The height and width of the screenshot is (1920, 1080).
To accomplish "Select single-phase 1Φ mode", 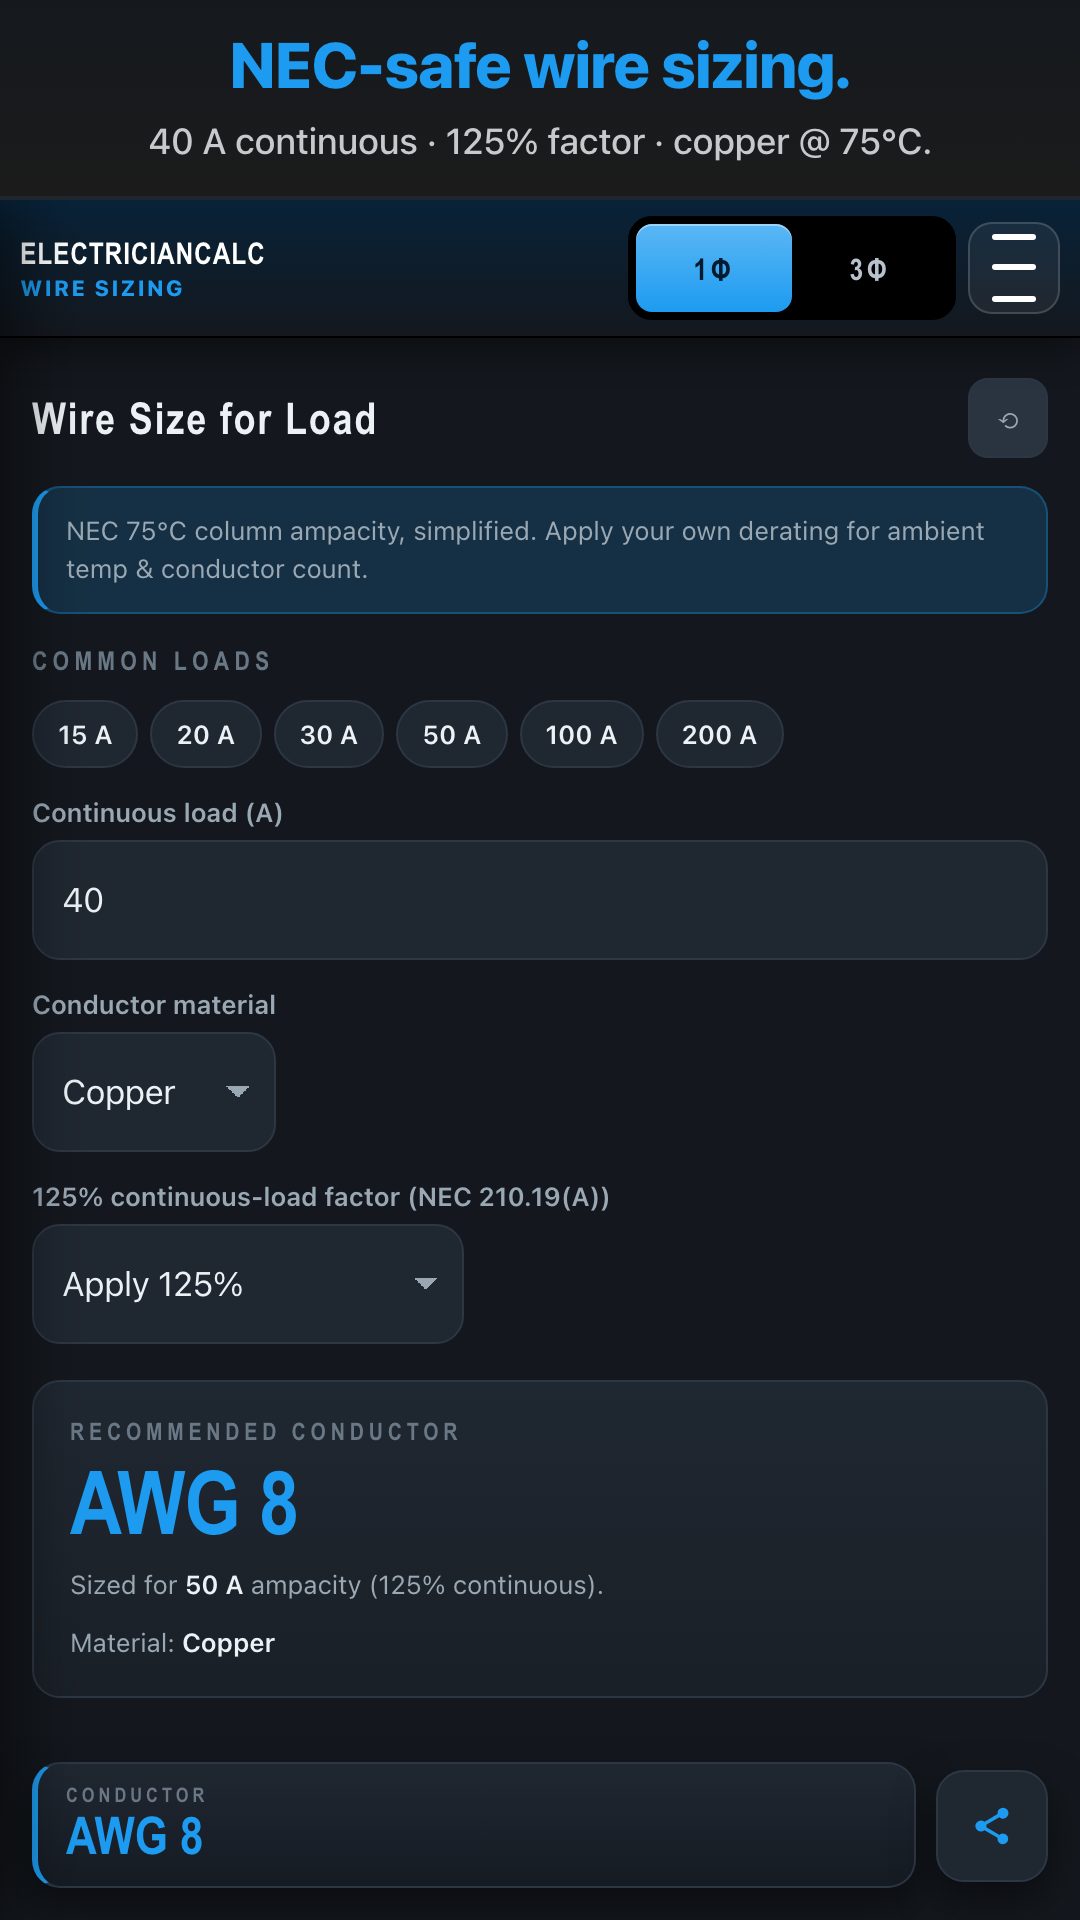I will [713, 268].
